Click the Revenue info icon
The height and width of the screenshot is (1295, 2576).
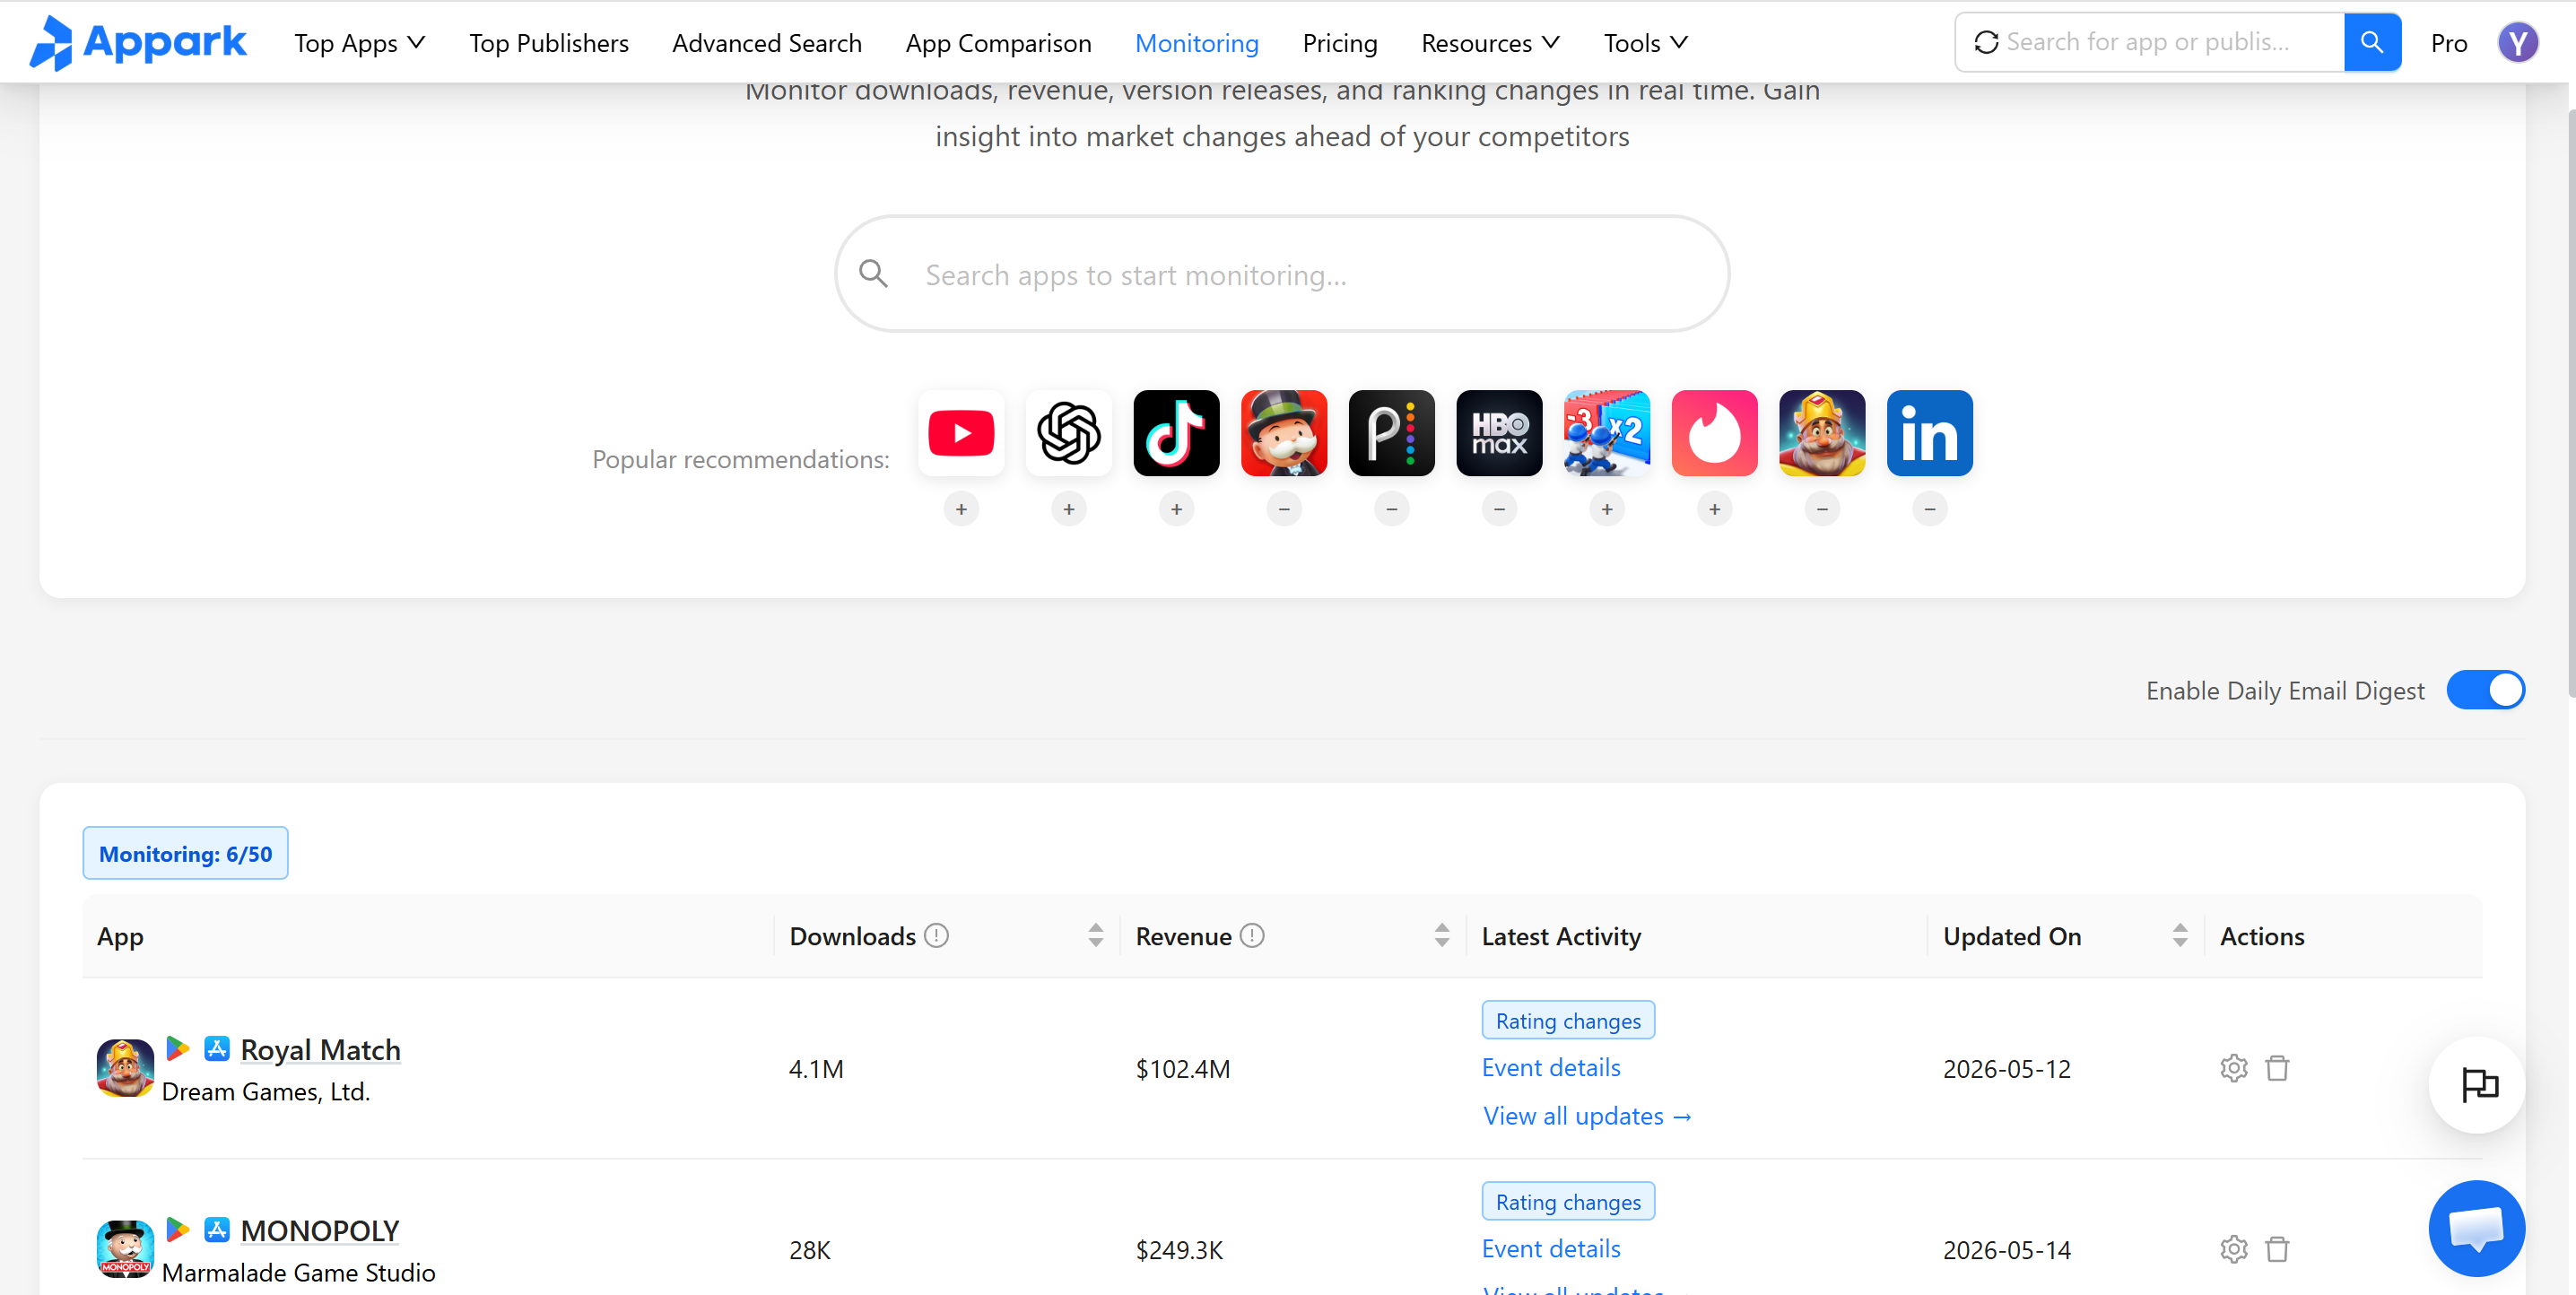1252,935
